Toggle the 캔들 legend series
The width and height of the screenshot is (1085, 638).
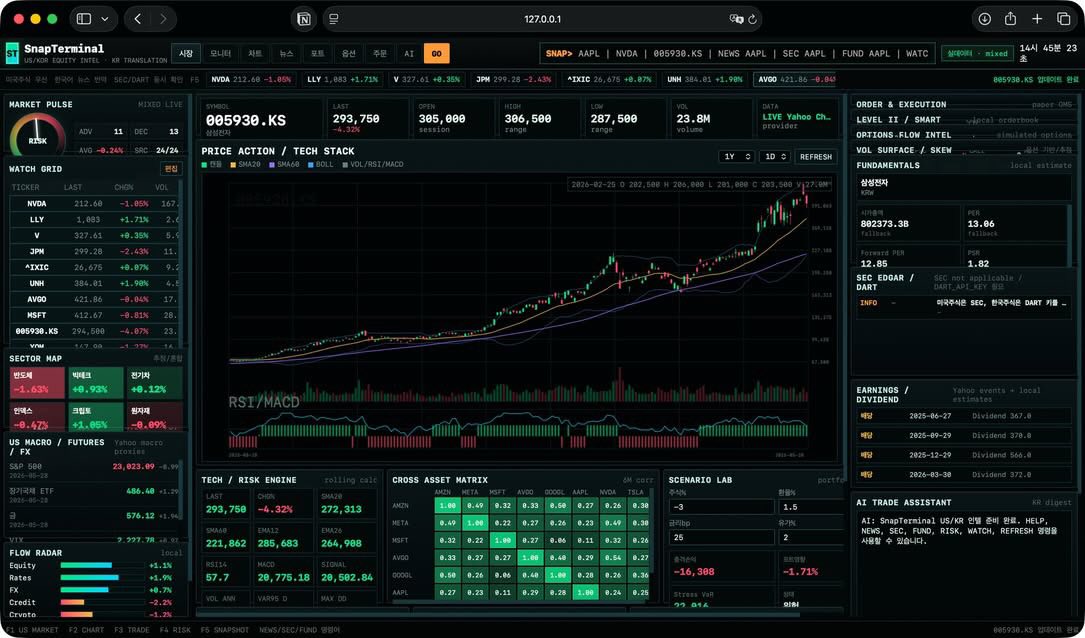coord(212,165)
